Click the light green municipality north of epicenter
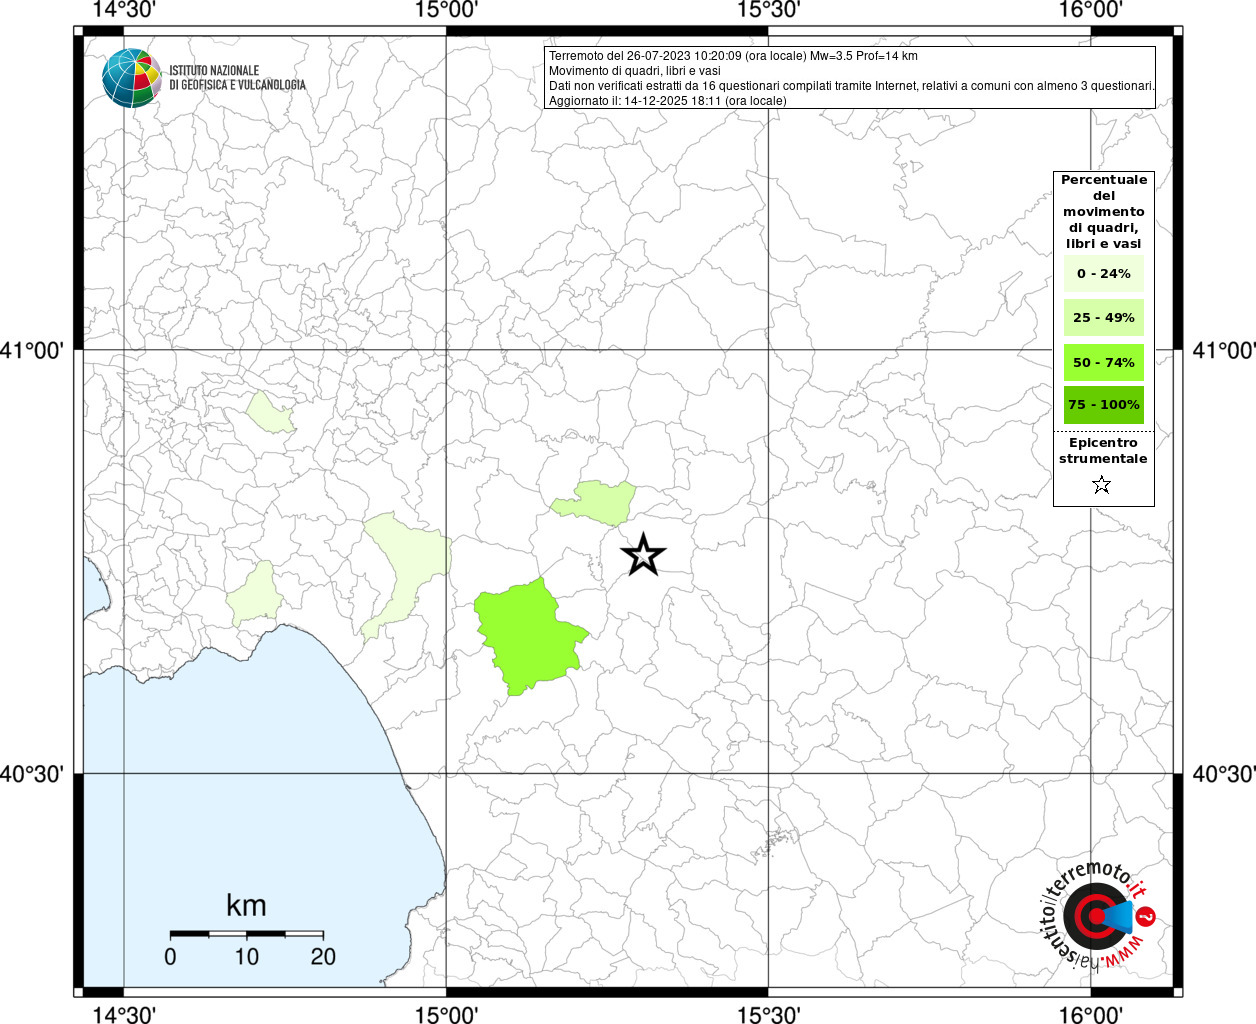Image resolution: width=1256 pixels, height=1024 pixels. [x=596, y=502]
